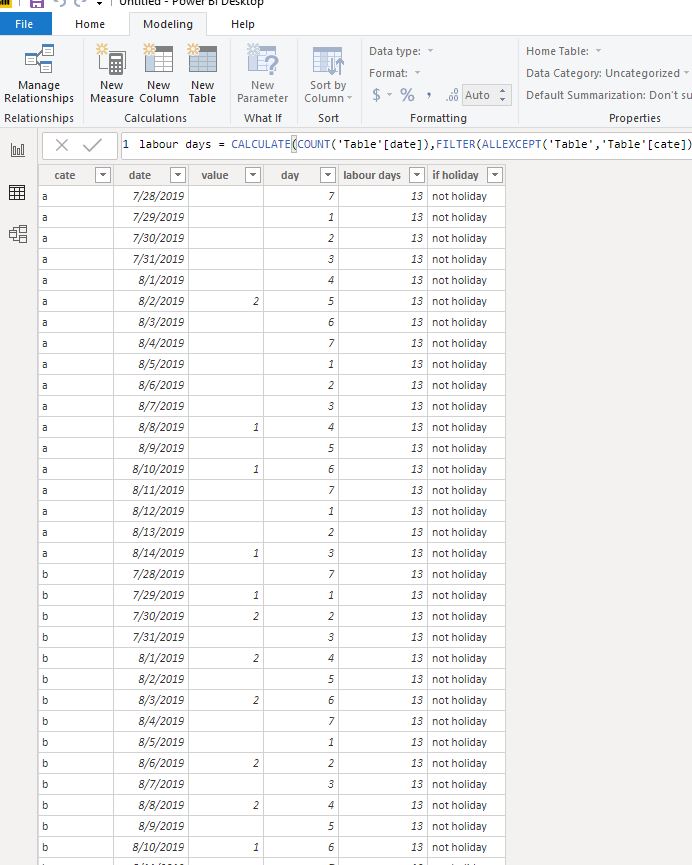Screen dimensions: 692x865
Task: Click inside the DAX formula bar
Action: coord(406,145)
